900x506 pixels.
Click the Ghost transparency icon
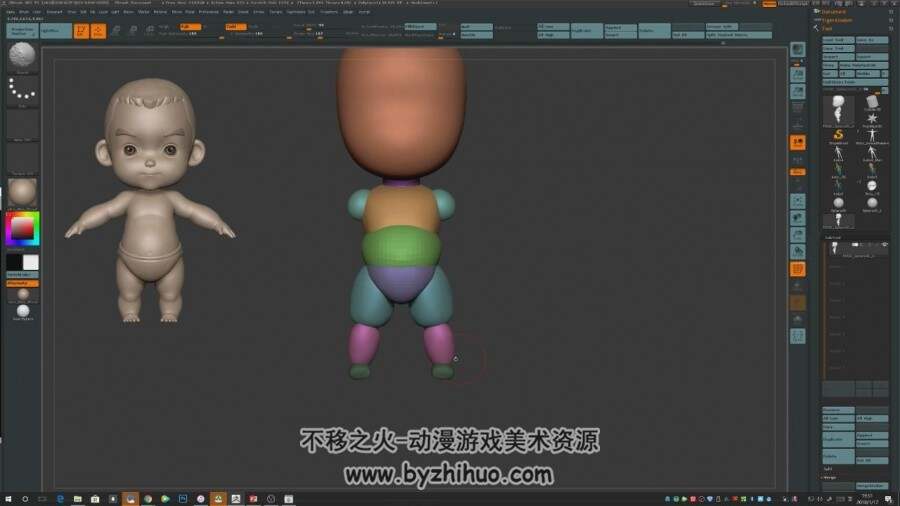click(798, 303)
